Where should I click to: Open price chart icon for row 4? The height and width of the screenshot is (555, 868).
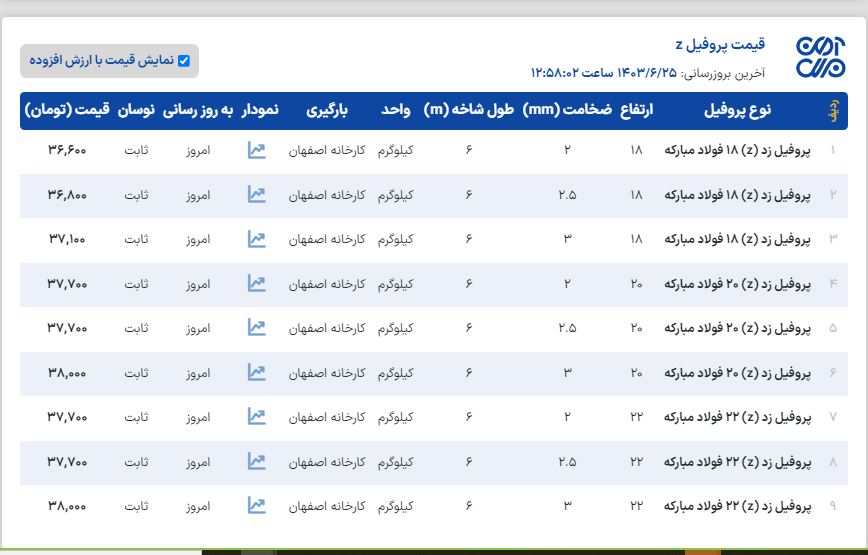click(257, 284)
